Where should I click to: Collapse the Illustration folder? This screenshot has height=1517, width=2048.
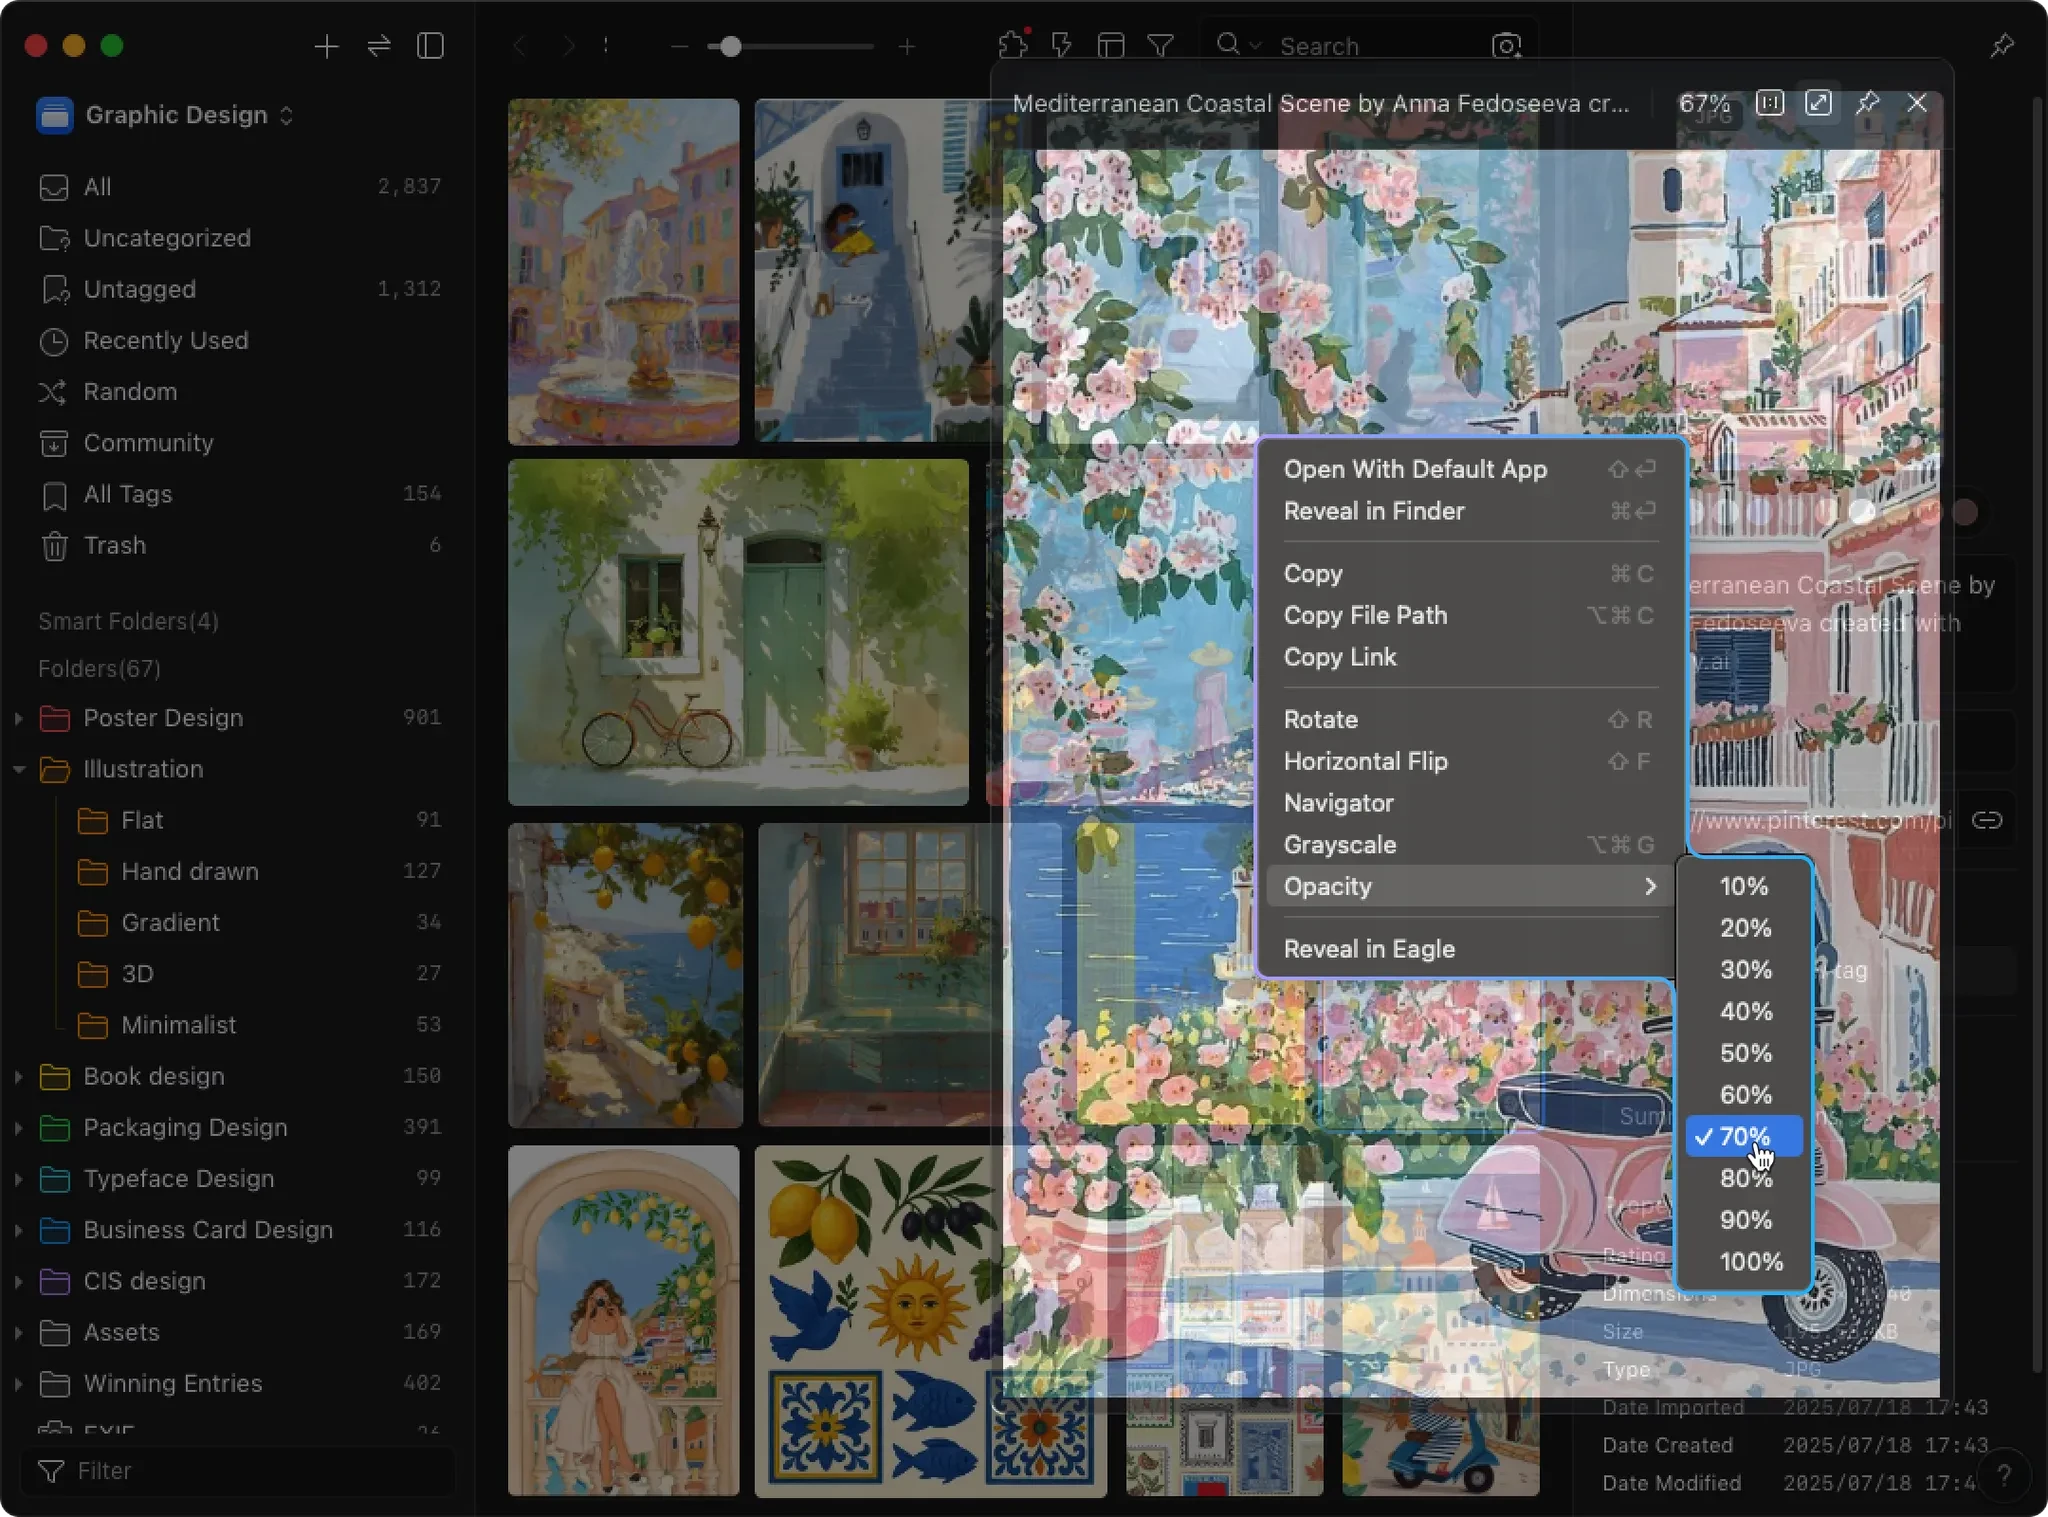[x=18, y=769]
